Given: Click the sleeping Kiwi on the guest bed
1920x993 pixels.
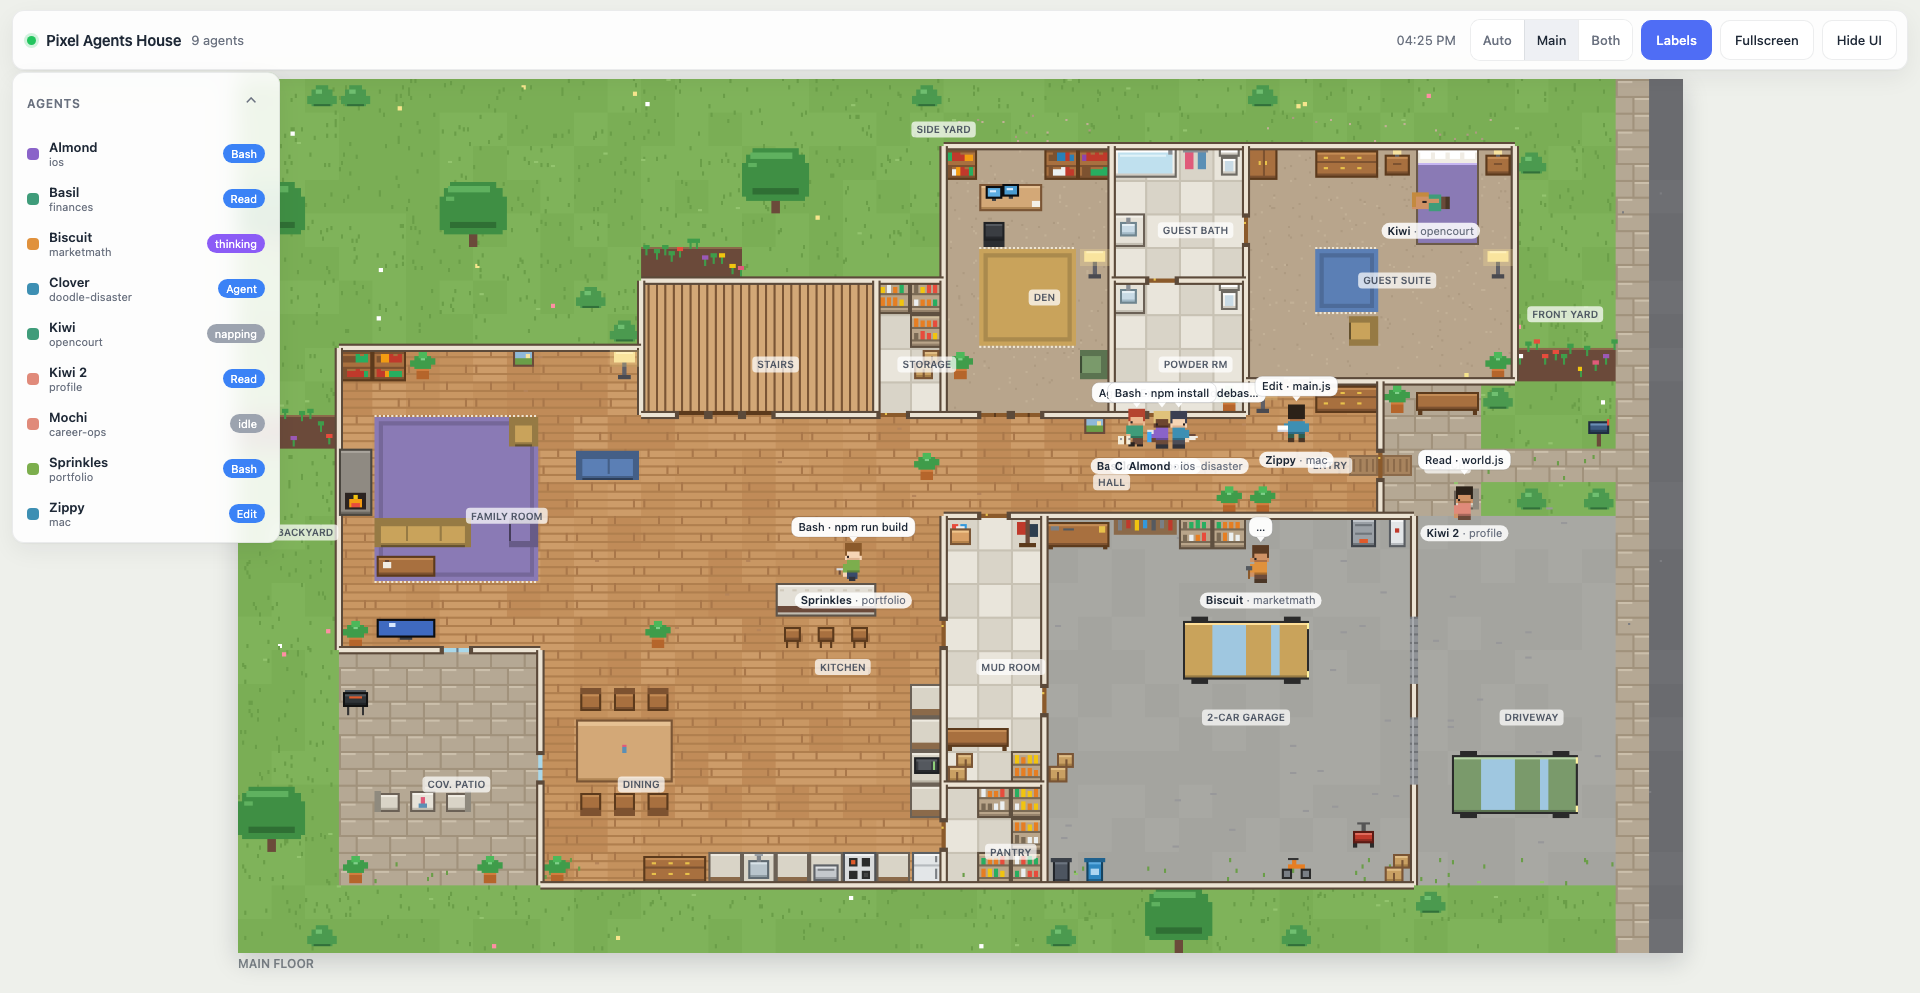Looking at the screenshot, I should pos(1431,201).
